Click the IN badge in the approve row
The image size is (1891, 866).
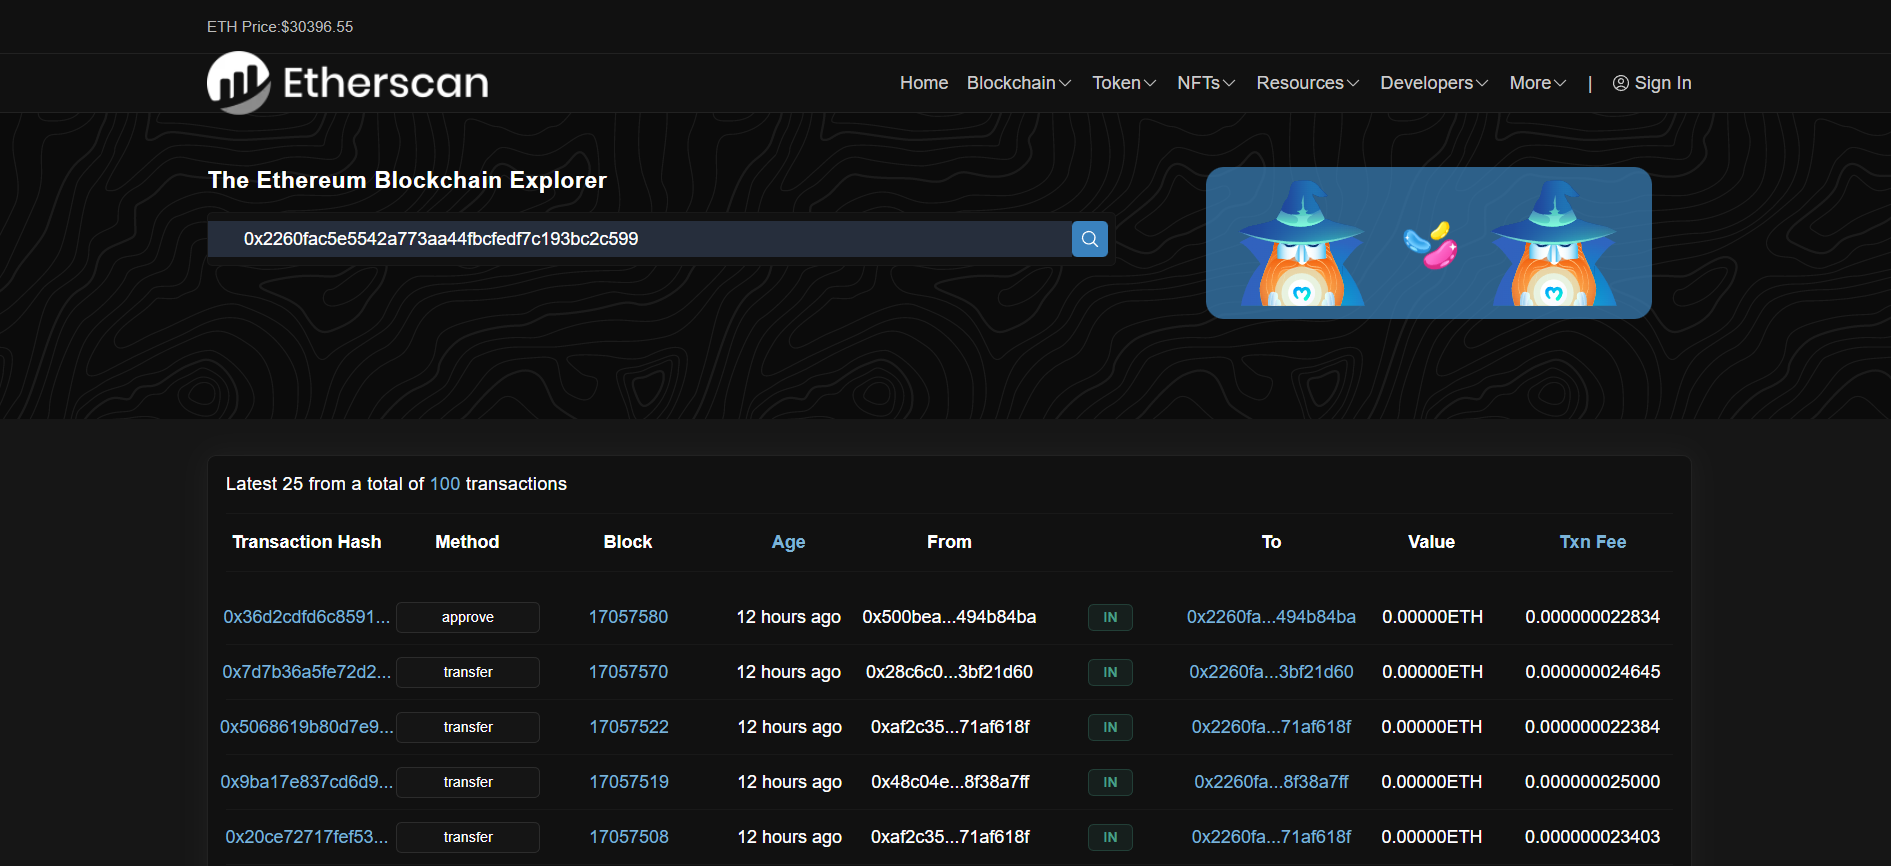coord(1110,617)
